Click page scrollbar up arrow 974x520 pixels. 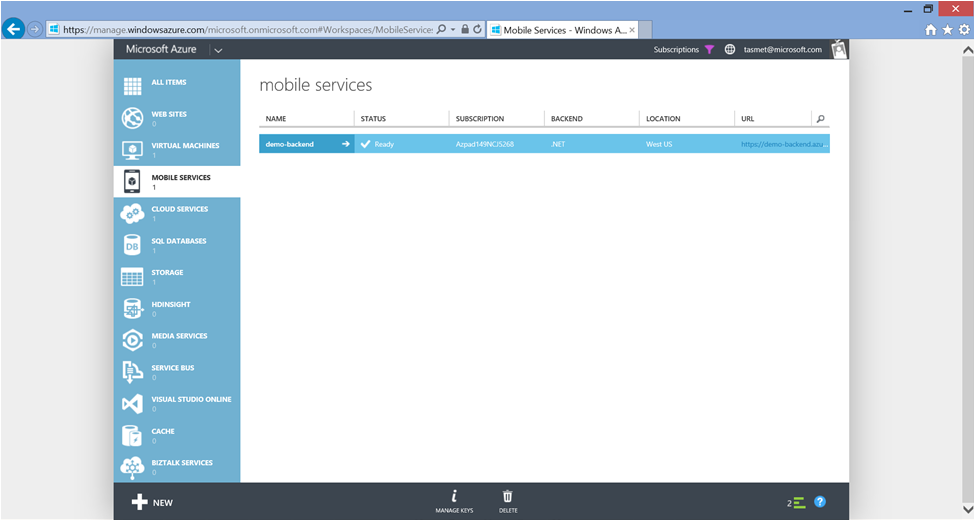point(967,50)
